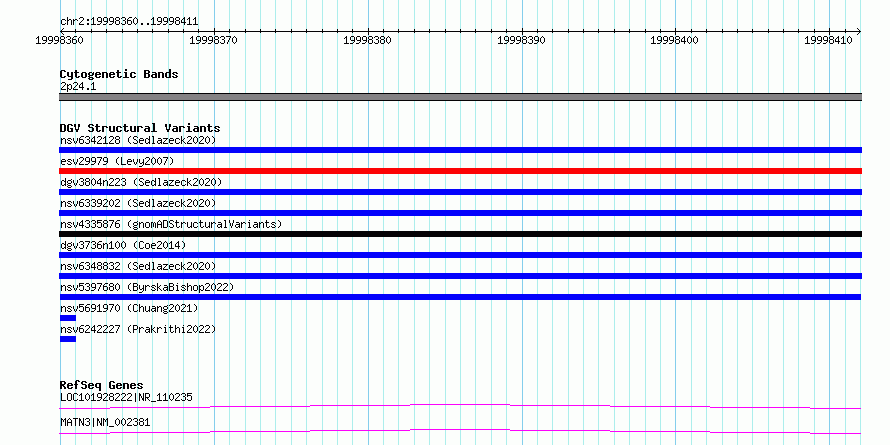
Task: Open the DGV Structural Variants track title
Action: (140, 128)
